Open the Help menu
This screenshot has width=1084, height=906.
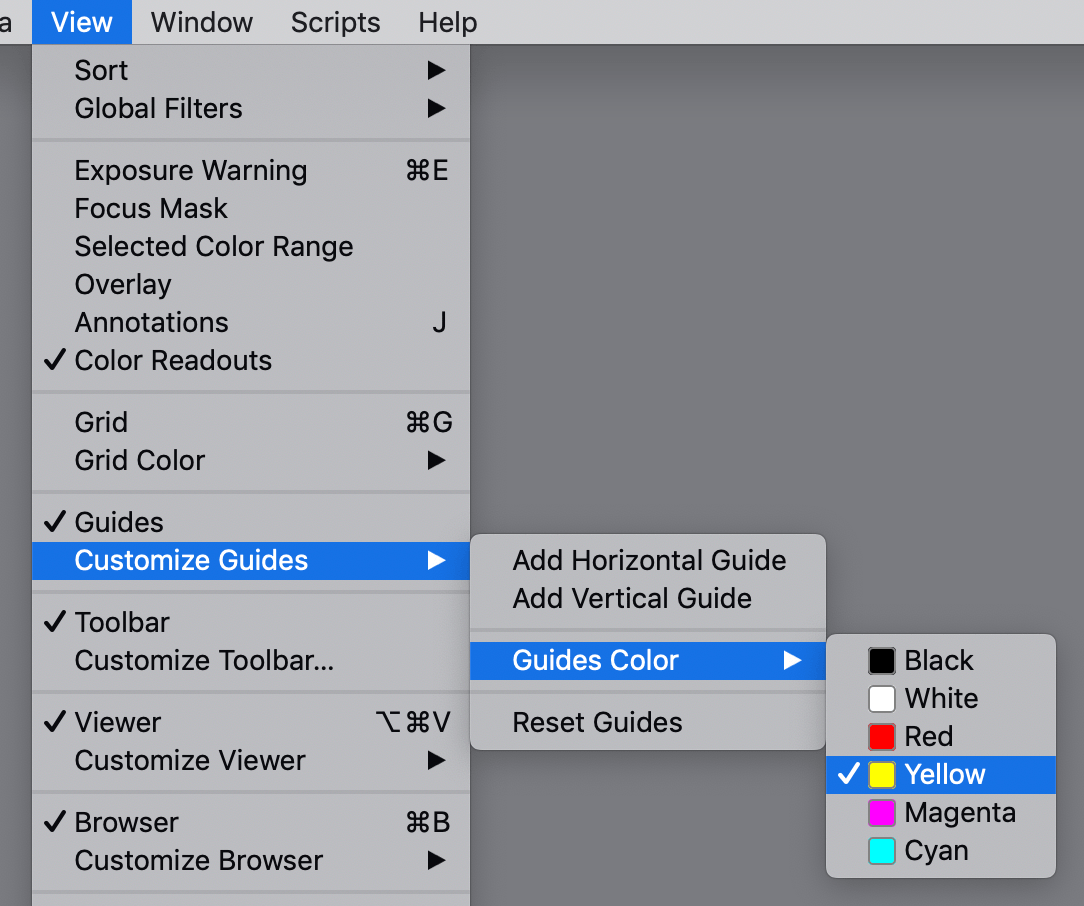[x=447, y=22]
